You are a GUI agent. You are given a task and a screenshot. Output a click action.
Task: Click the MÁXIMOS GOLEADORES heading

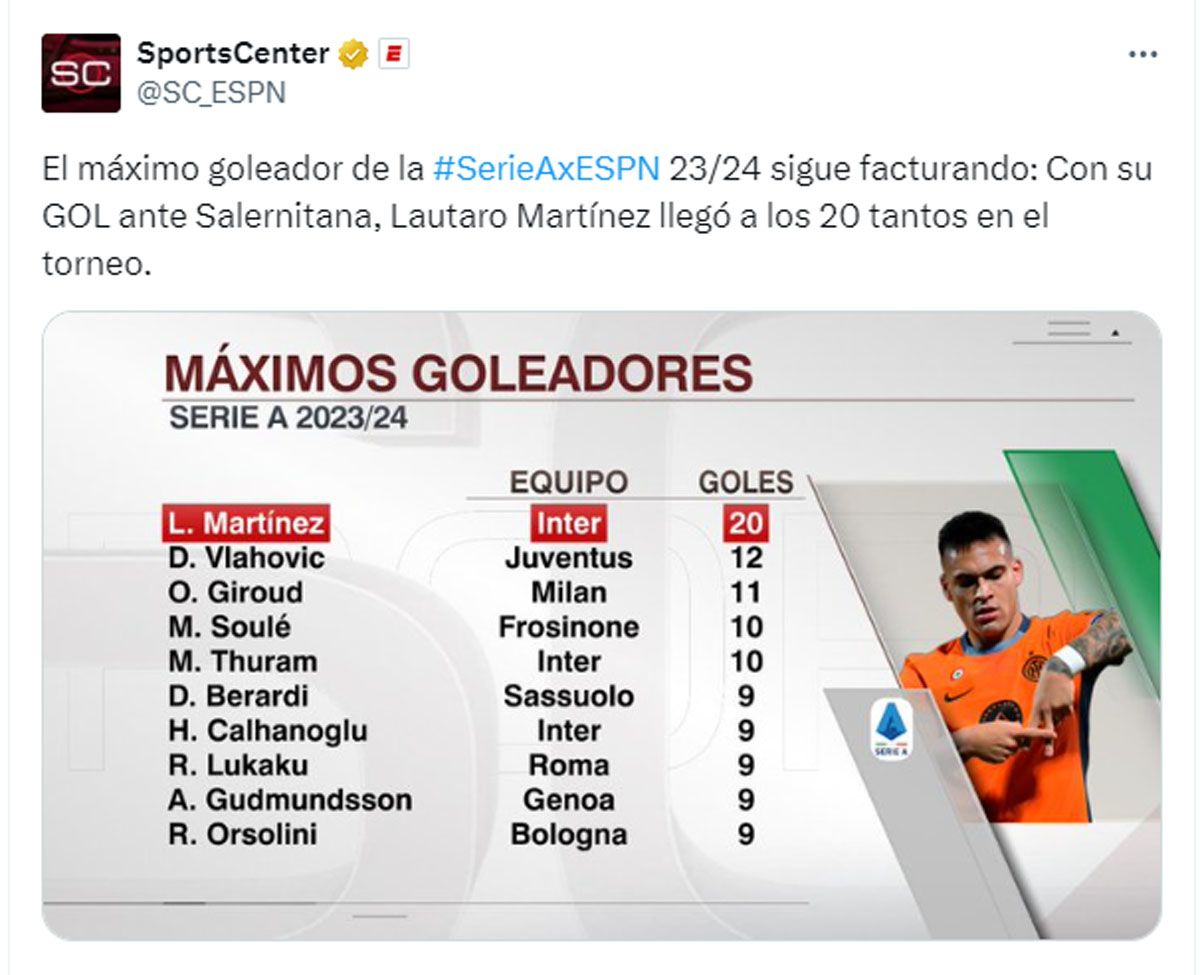[x=458, y=373]
